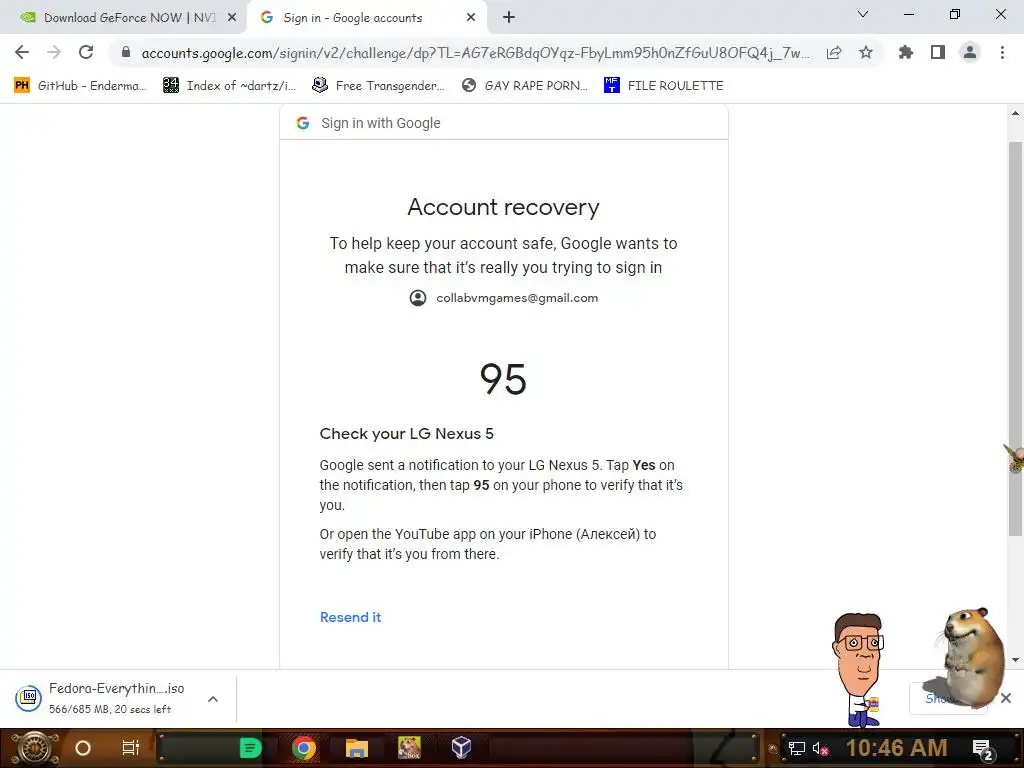Click the Google logo beside Sign in with Google
Viewport: 1024px width, 768px height.
[302, 123]
